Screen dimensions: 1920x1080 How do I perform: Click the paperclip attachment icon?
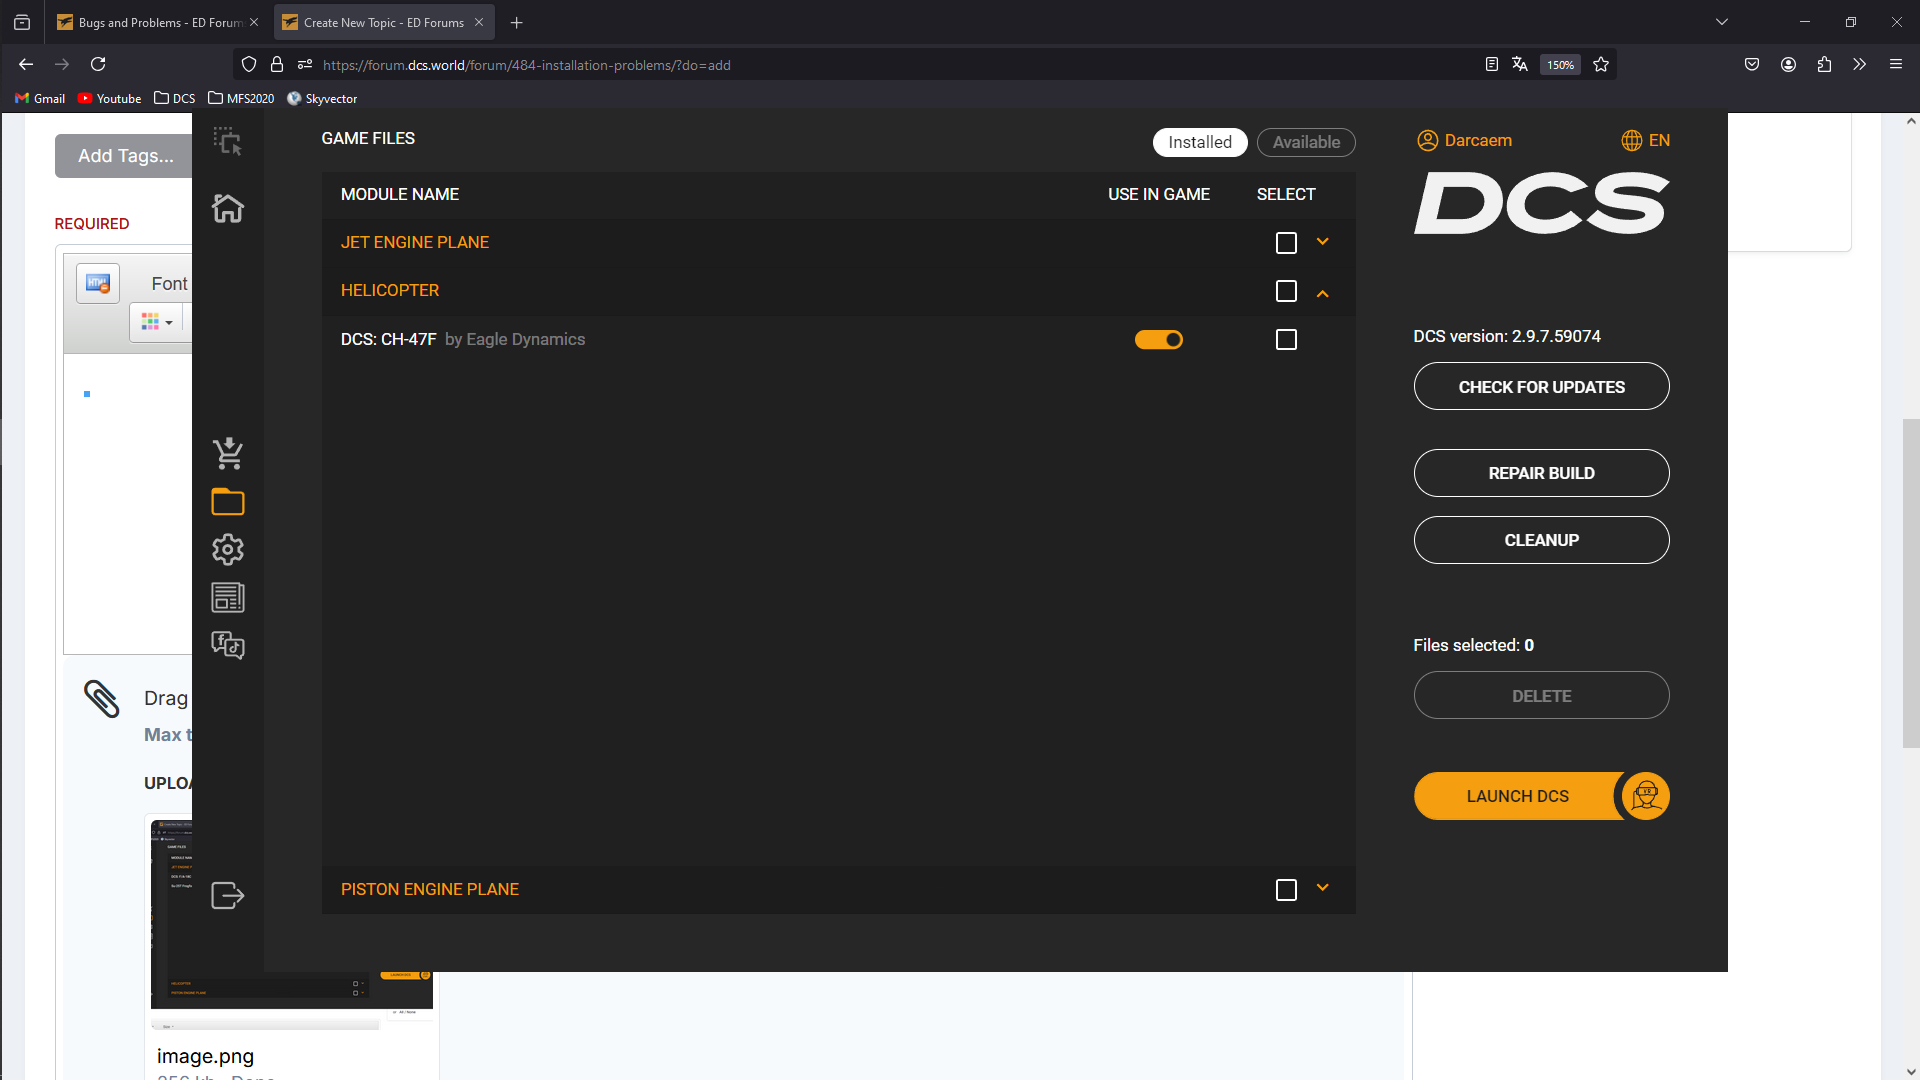pyautogui.click(x=101, y=699)
